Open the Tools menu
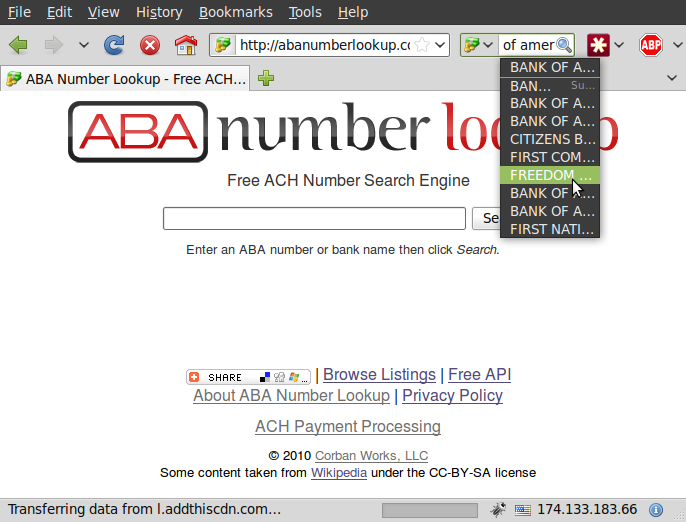The height and width of the screenshot is (522, 686). (305, 12)
